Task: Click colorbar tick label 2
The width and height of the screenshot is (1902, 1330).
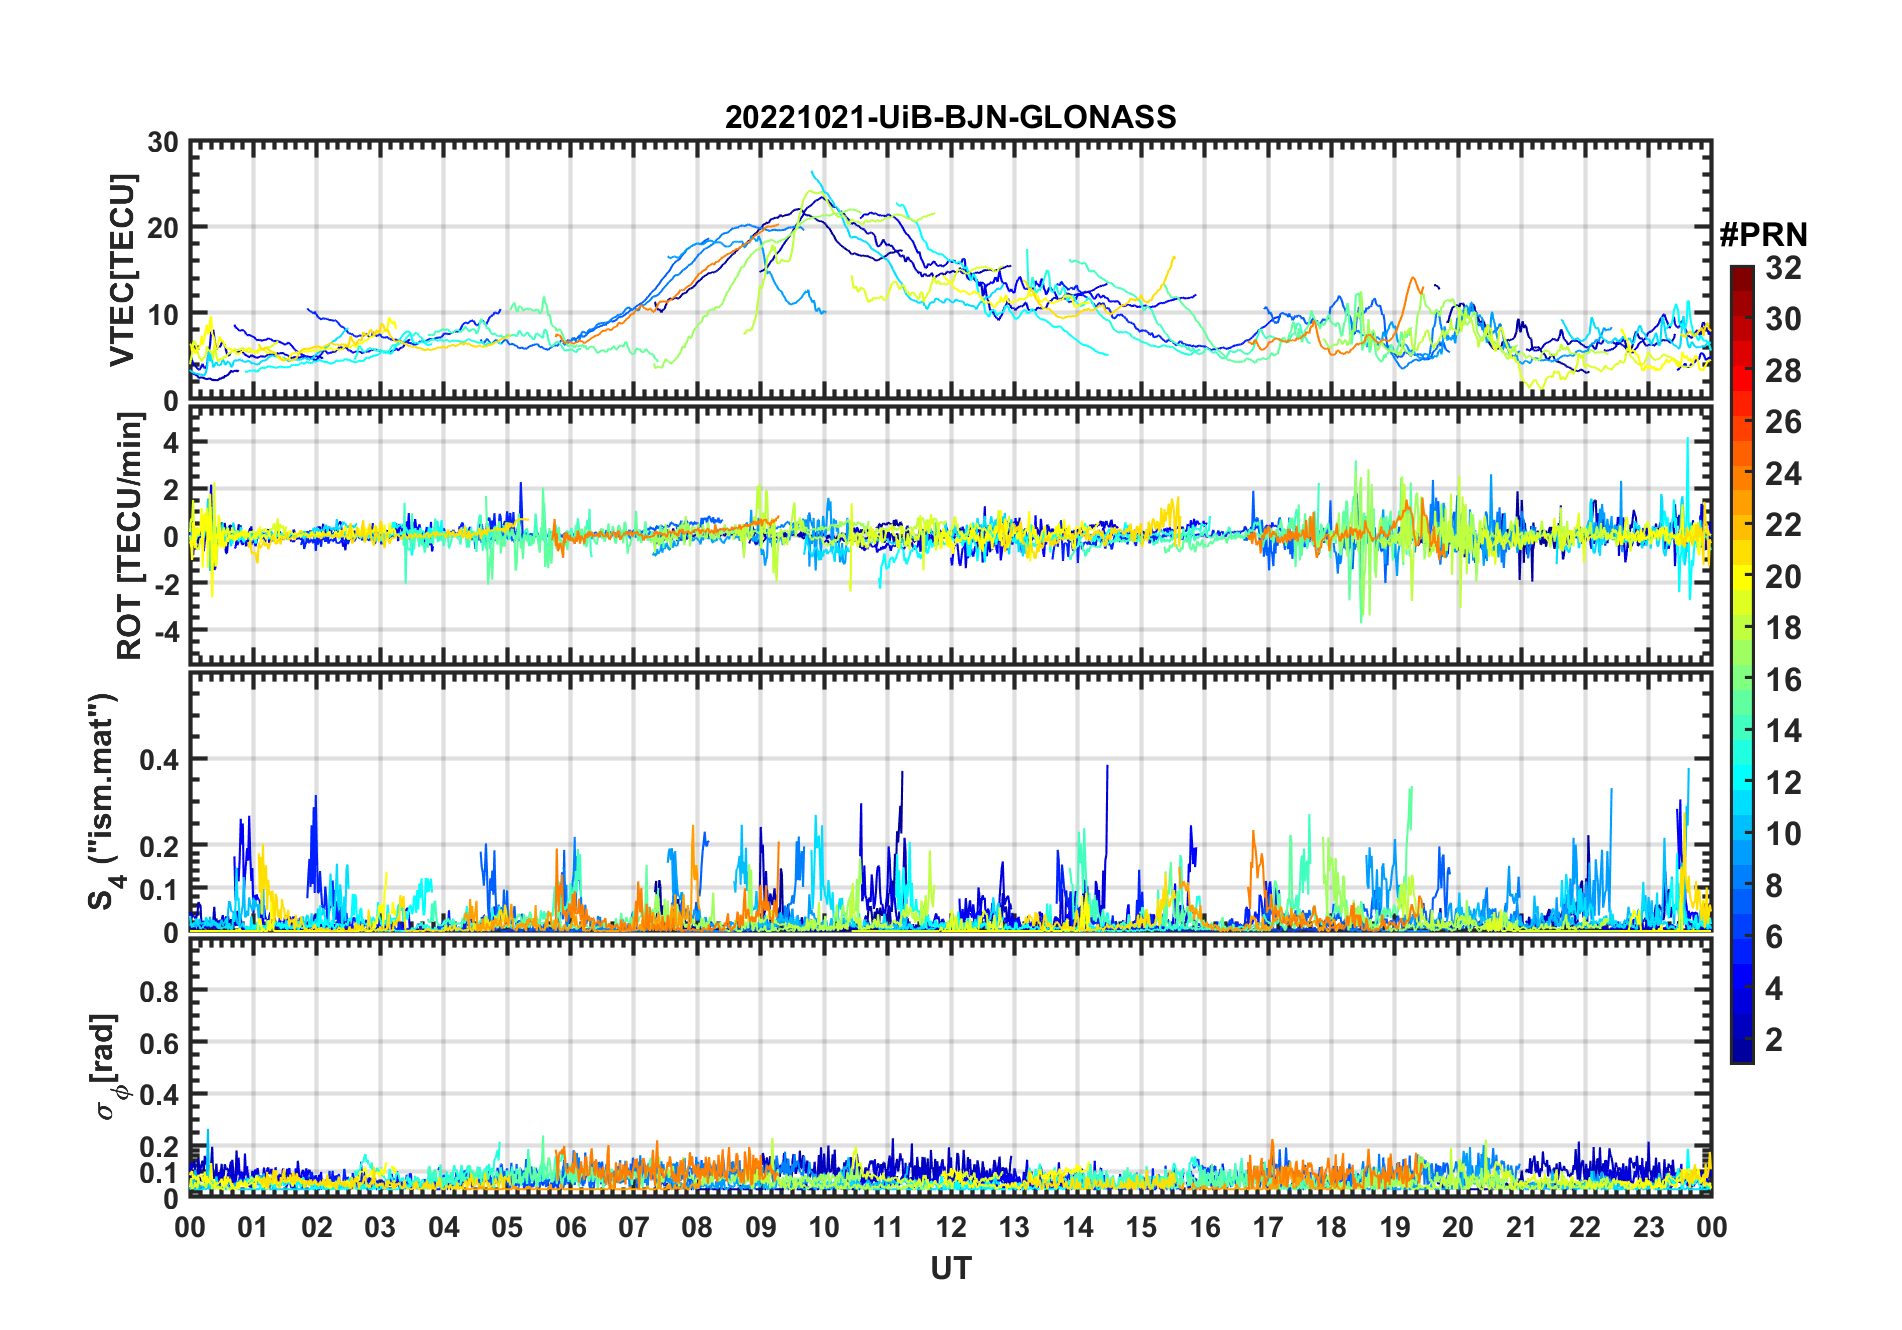Action: 1774,1040
